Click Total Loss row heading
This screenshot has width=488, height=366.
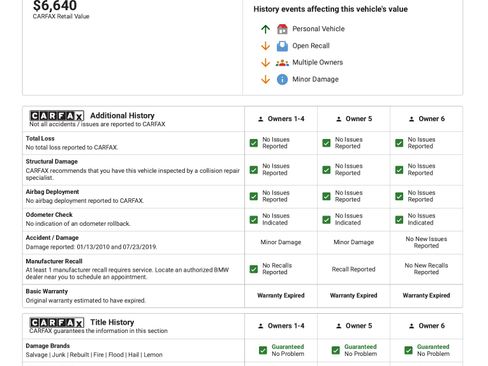[40, 138]
